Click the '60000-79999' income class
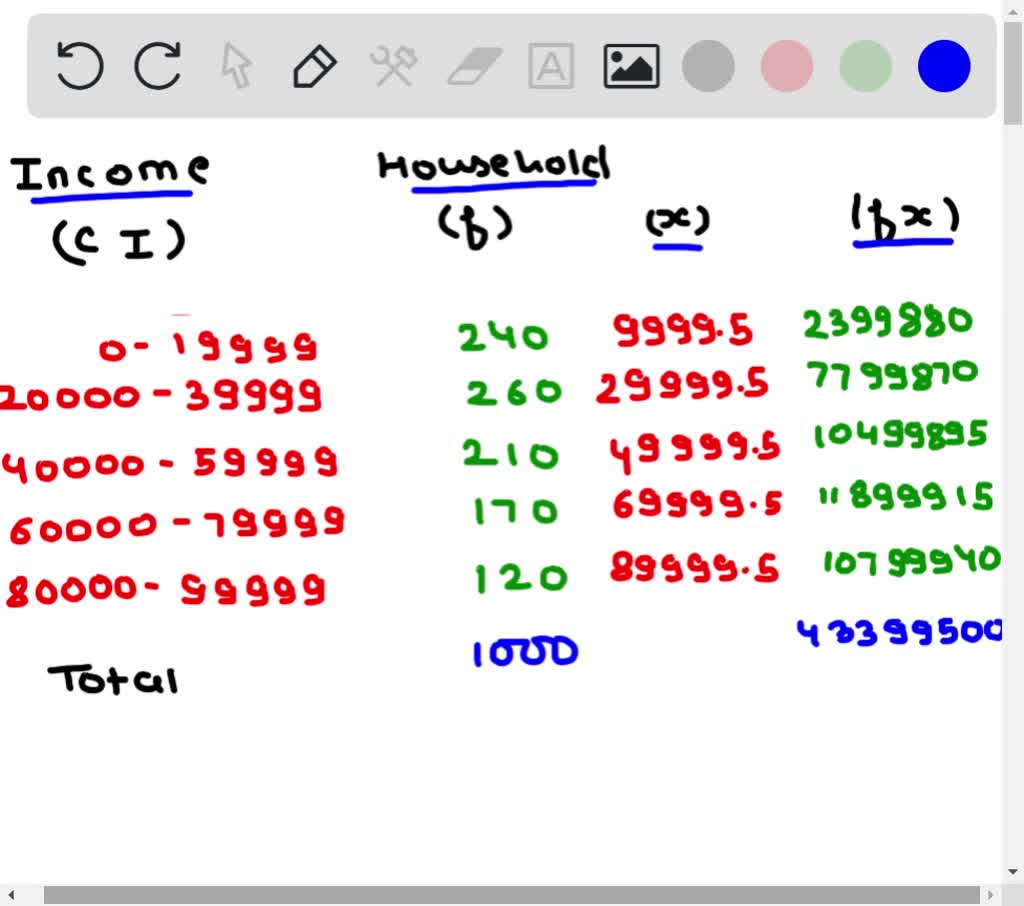The width and height of the screenshot is (1024, 906). 176,525
